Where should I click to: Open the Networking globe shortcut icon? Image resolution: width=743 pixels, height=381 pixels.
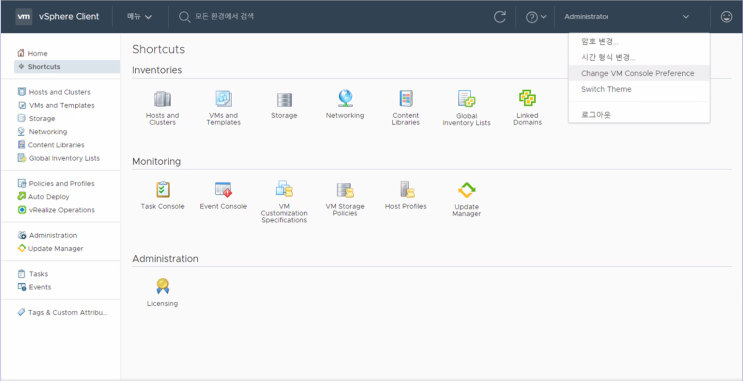click(x=345, y=99)
